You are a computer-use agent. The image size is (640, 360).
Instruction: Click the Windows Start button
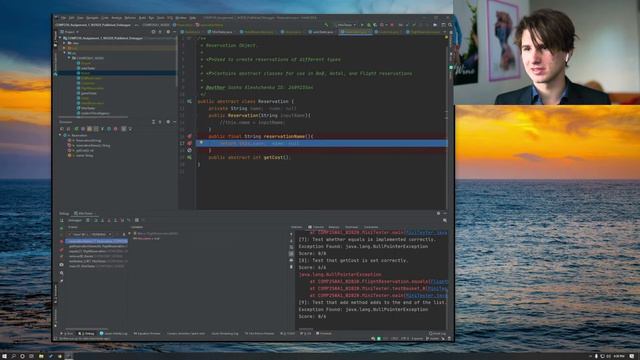point(4,356)
